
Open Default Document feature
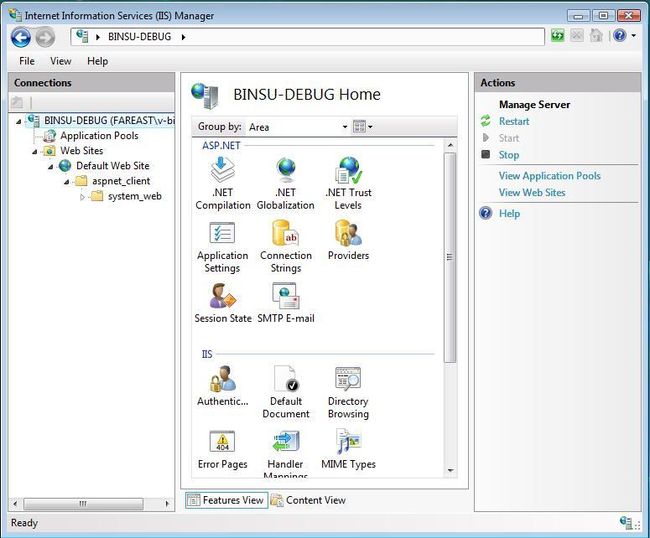pos(286,392)
